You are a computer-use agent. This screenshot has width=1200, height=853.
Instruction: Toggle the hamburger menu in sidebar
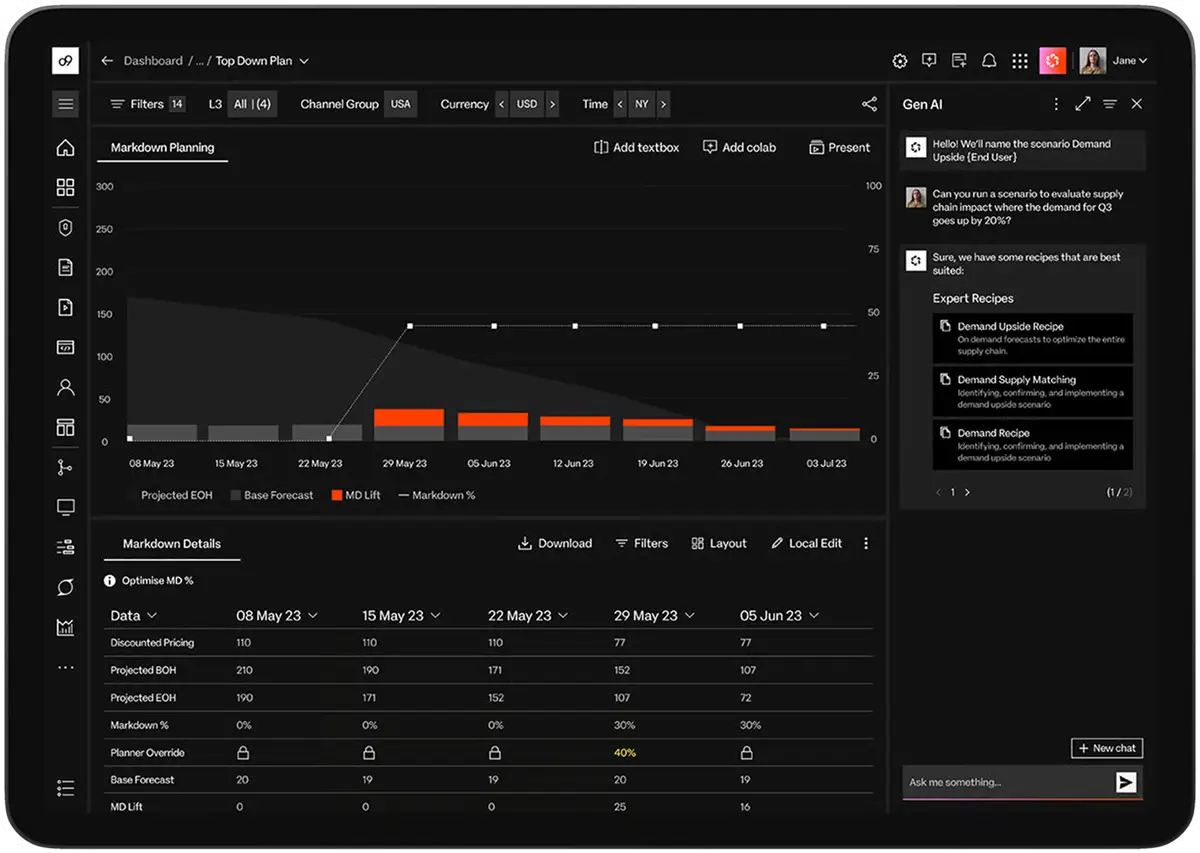pyautogui.click(x=66, y=104)
